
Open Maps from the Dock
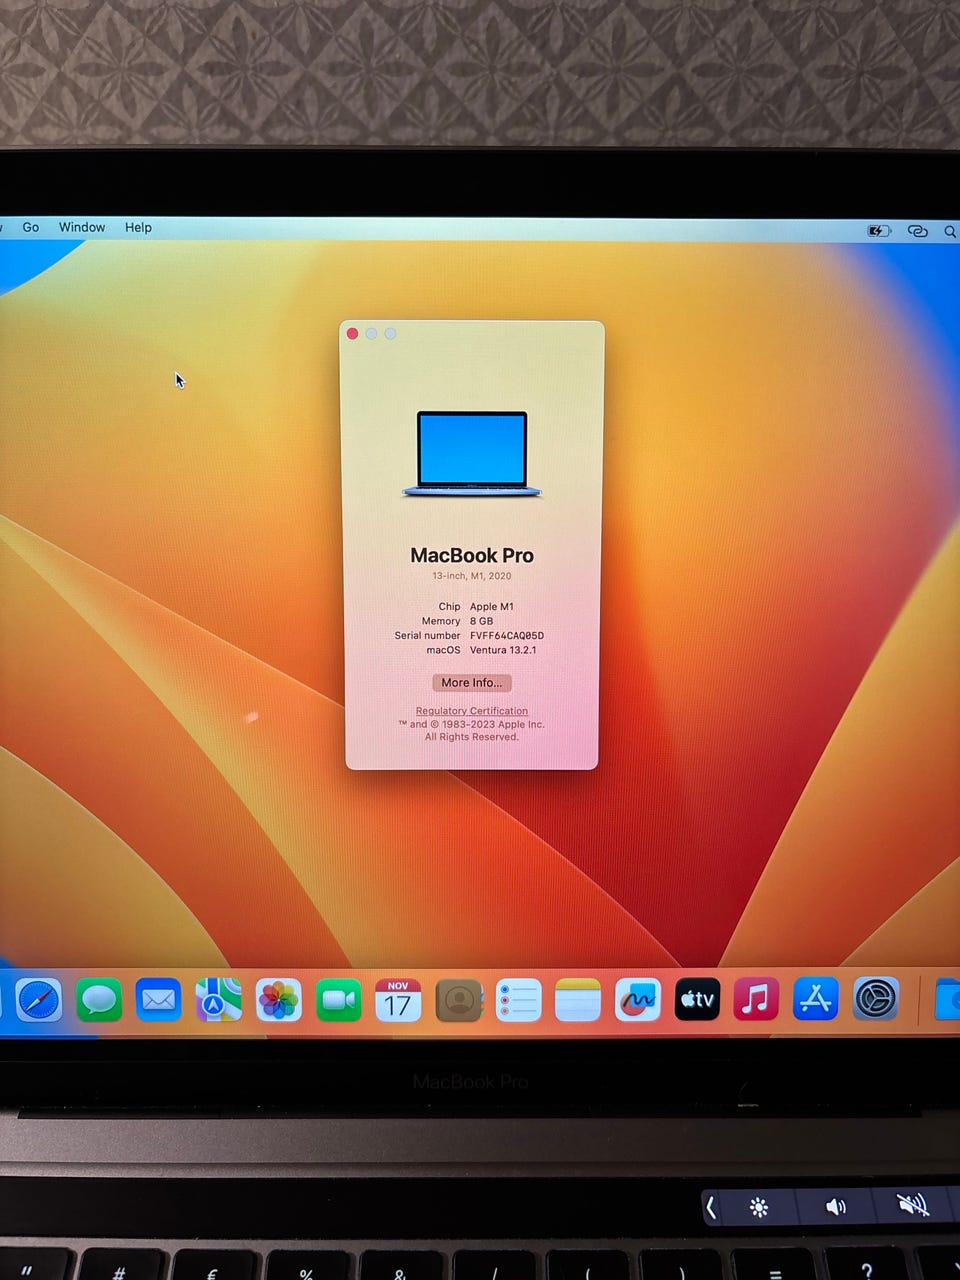tap(218, 1000)
